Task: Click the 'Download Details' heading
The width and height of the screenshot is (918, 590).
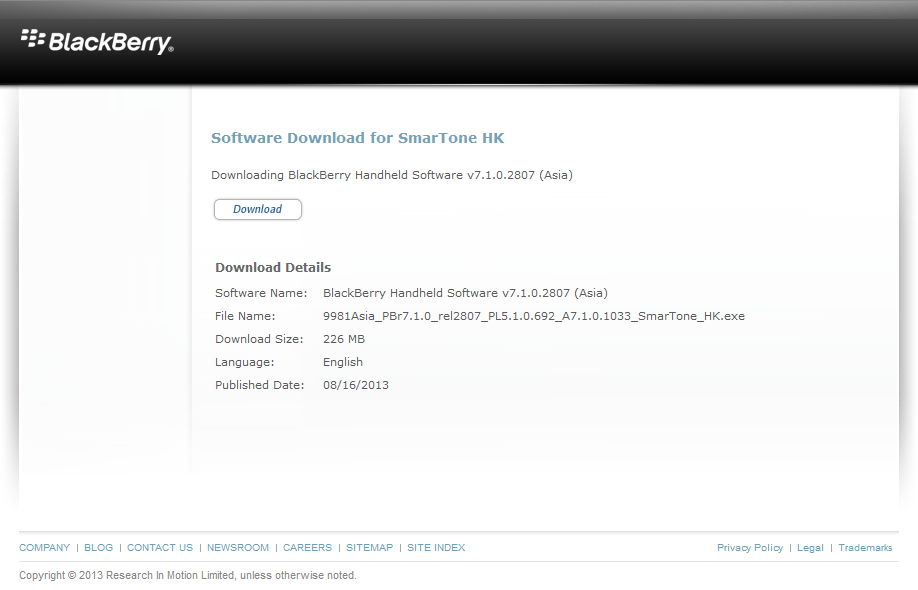Action: pos(273,267)
